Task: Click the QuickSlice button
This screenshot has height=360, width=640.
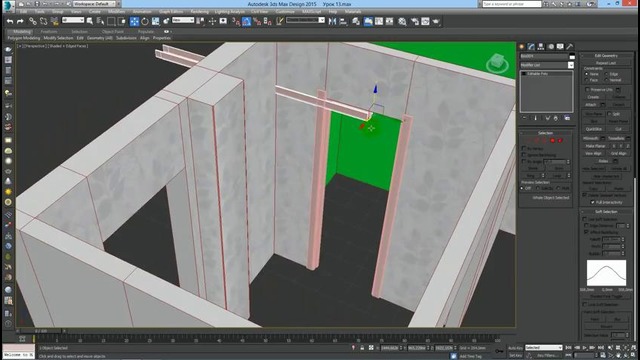Action: pos(593,129)
